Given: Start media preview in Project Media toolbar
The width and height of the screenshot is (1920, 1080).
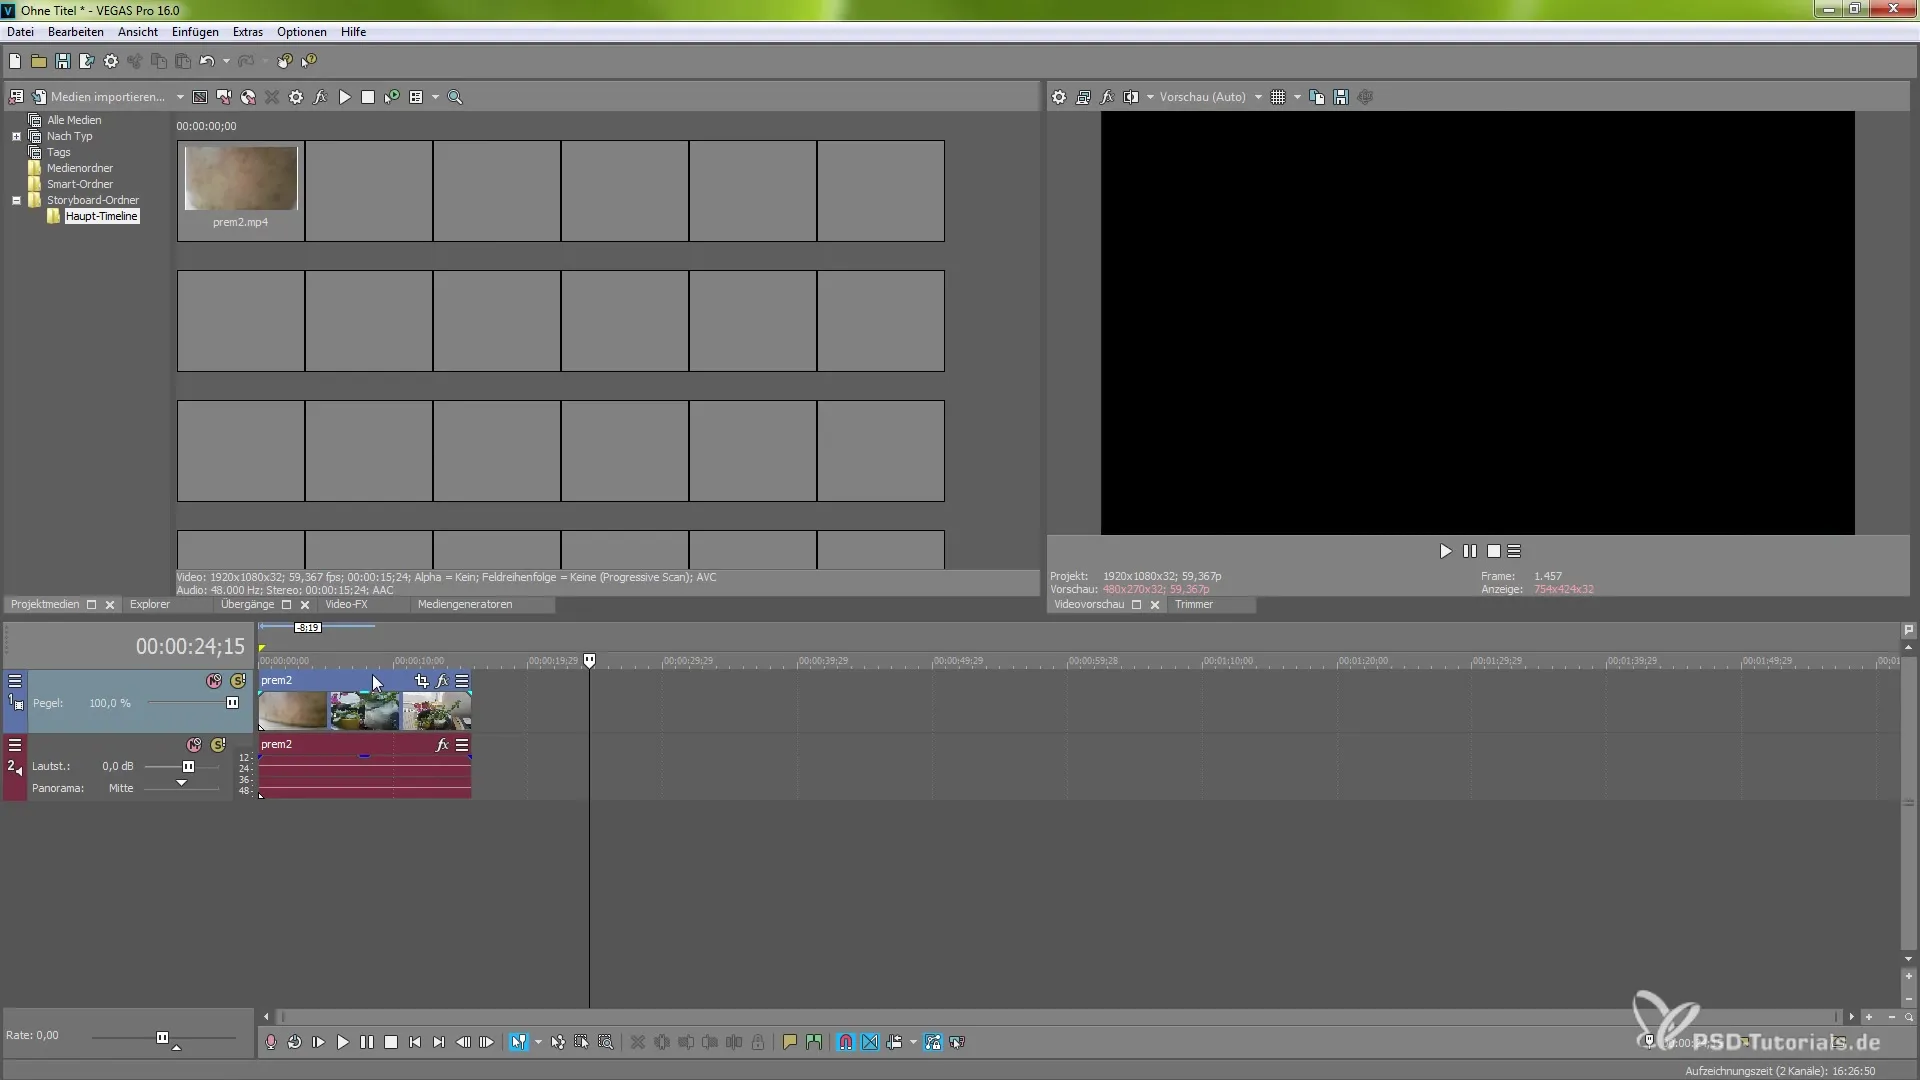Looking at the screenshot, I should pos(345,97).
